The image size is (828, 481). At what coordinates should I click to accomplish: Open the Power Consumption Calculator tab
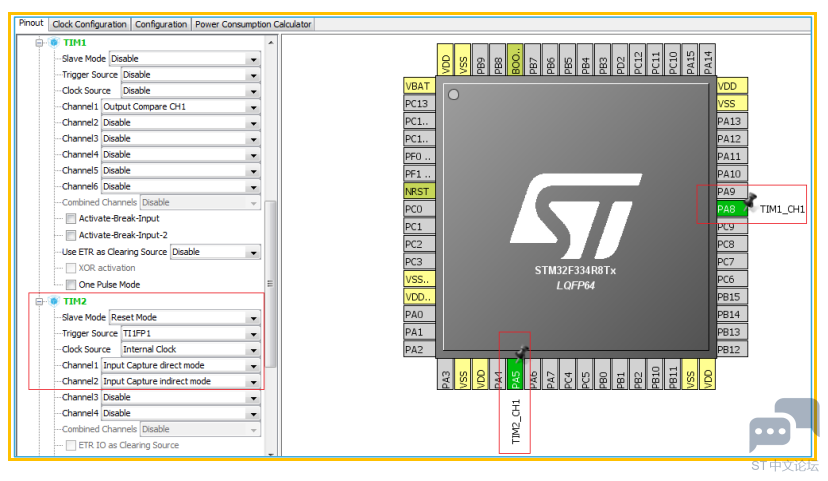[253, 24]
